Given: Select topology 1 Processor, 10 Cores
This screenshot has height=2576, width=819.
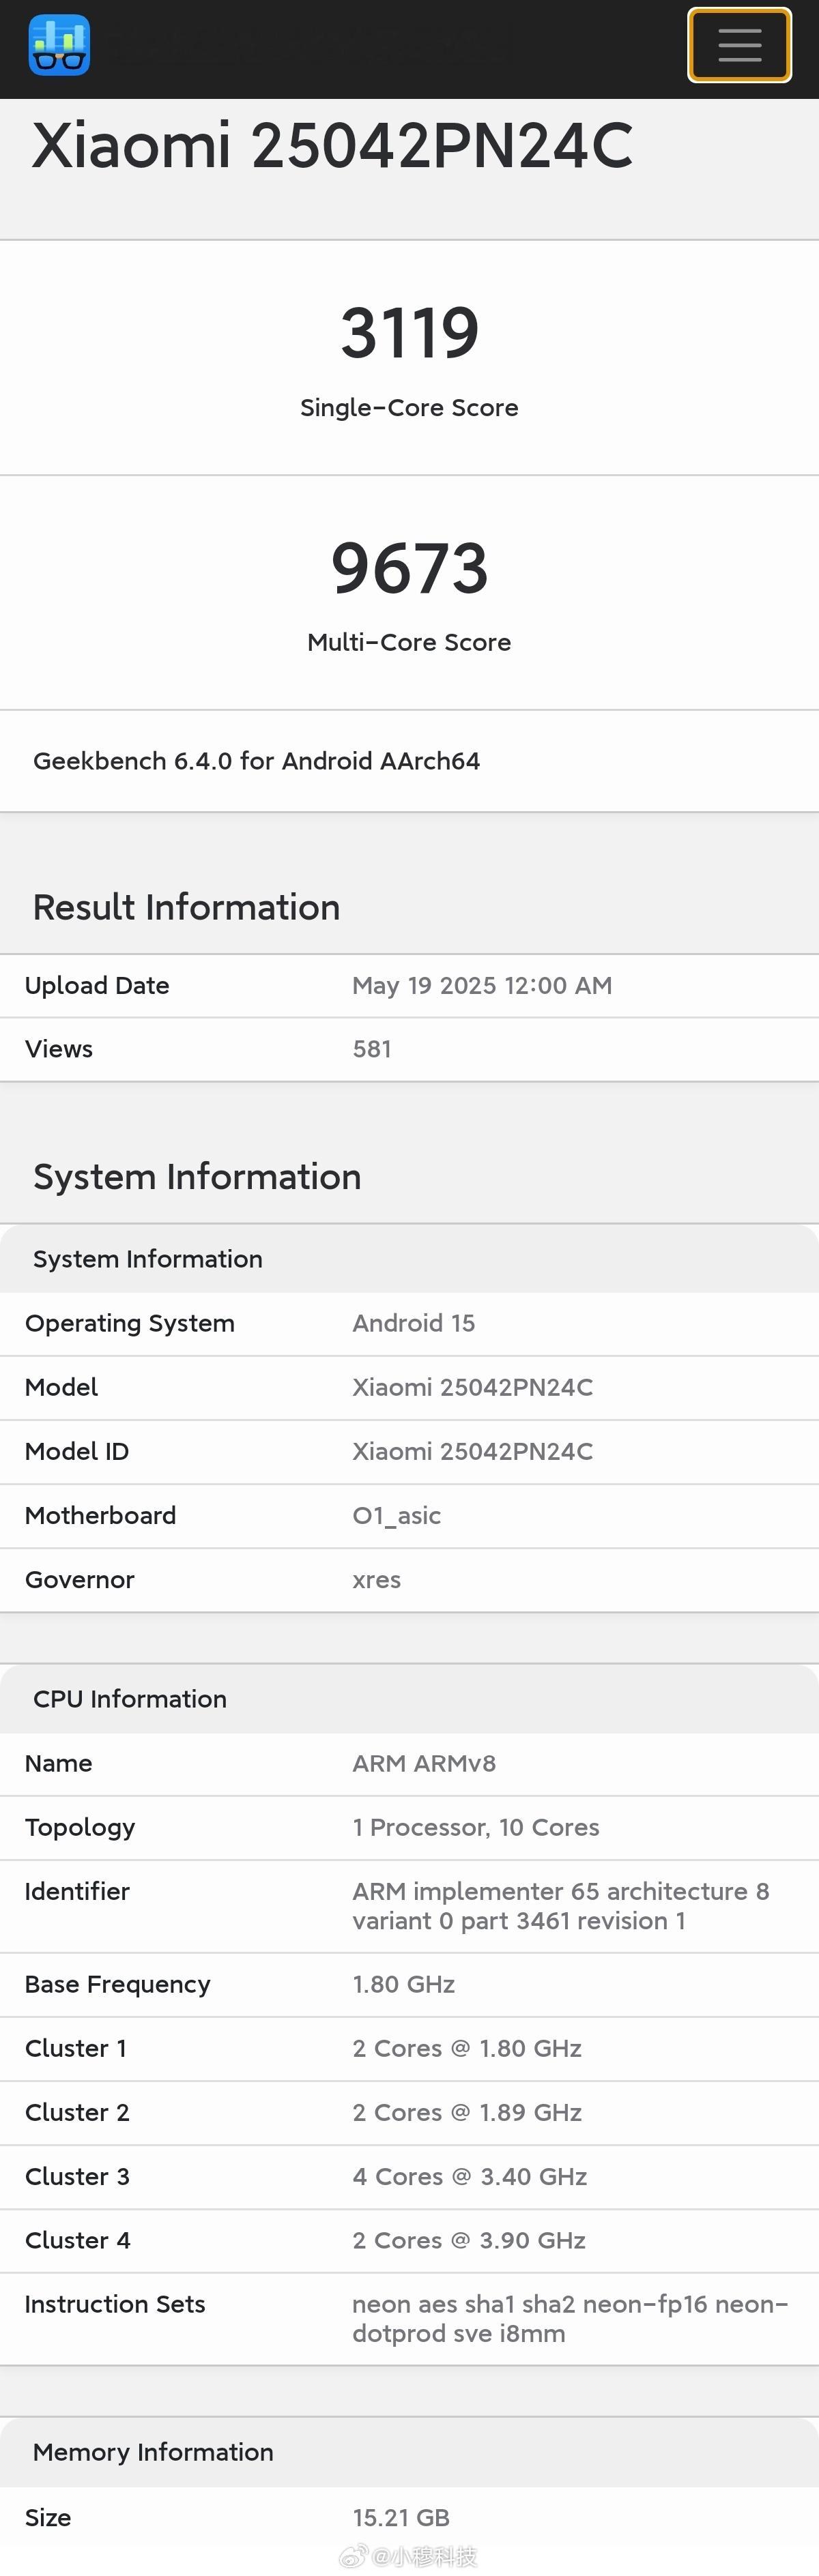Looking at the screenshot, I should [x=475, y=1827].
